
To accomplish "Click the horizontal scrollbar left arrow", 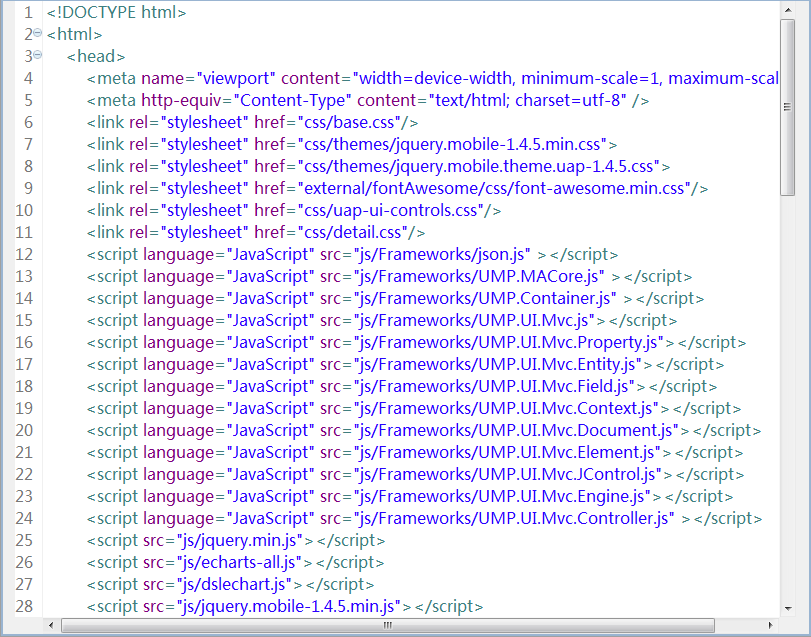I will click(51, 625).
